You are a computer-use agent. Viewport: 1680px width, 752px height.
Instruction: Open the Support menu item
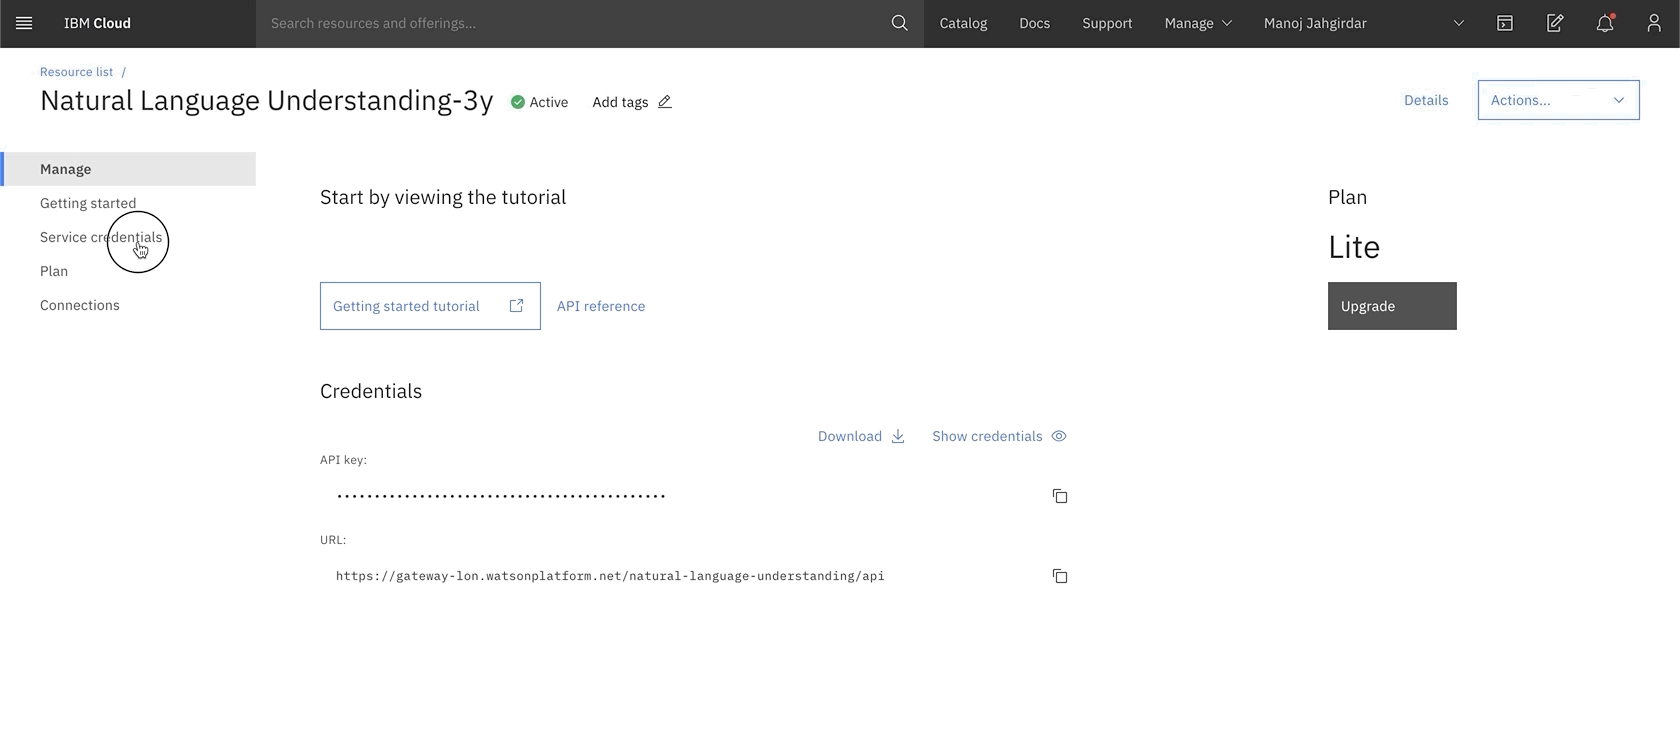coord(1107,23)
